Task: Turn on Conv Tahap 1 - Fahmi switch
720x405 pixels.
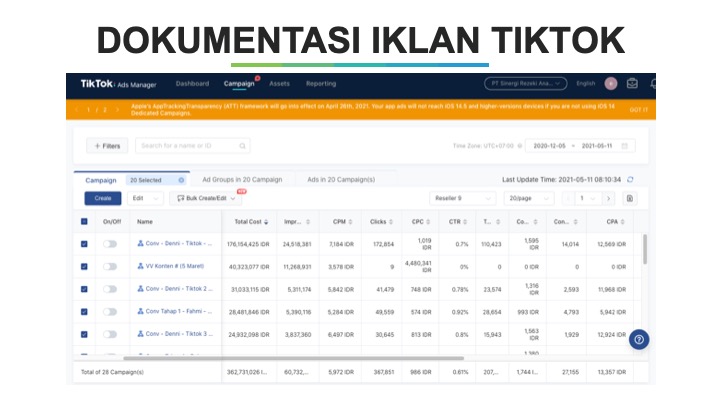Action: click(x=110, y=312)
